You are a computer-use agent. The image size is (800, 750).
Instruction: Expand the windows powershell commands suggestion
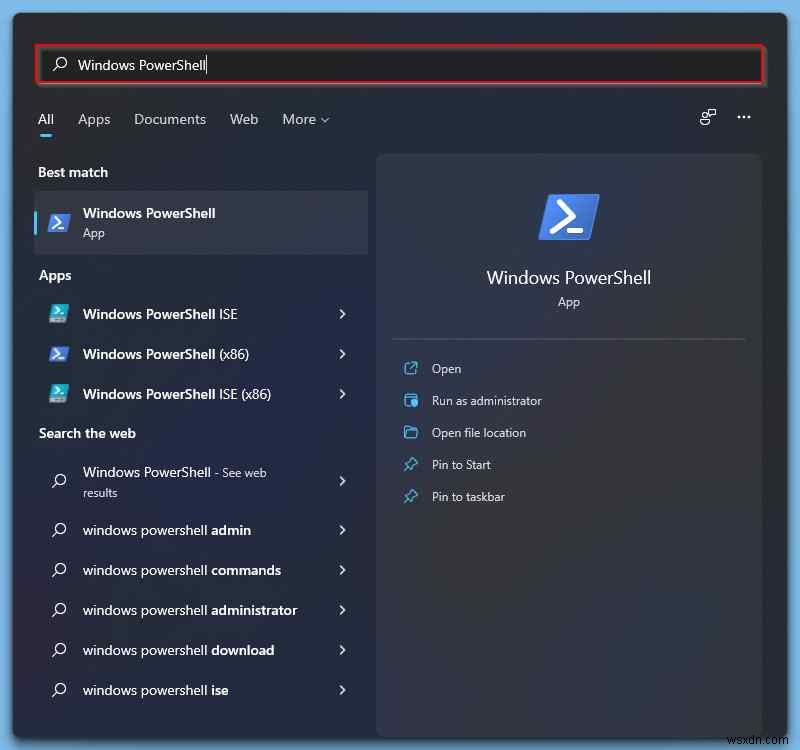(x=342, y=570)
